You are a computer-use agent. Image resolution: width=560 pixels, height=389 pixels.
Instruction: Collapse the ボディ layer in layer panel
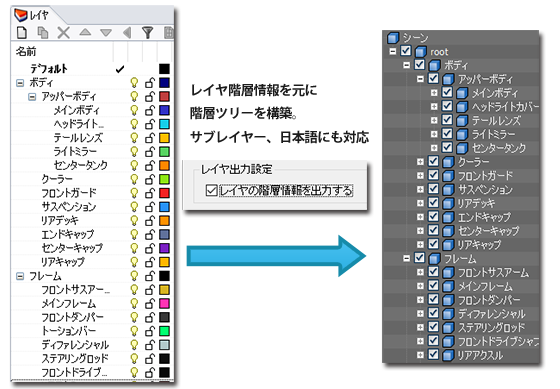pyautogui.click(x=20, y=83)
